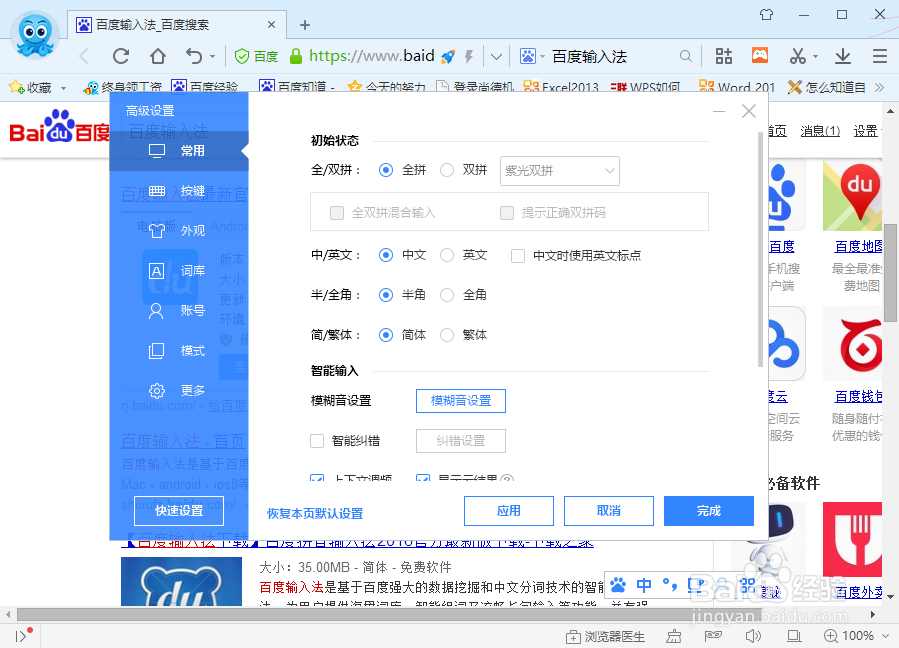Click the Baidu logo on the page
This screenshot has height=648, width=899.
click(x=60, y=127)
